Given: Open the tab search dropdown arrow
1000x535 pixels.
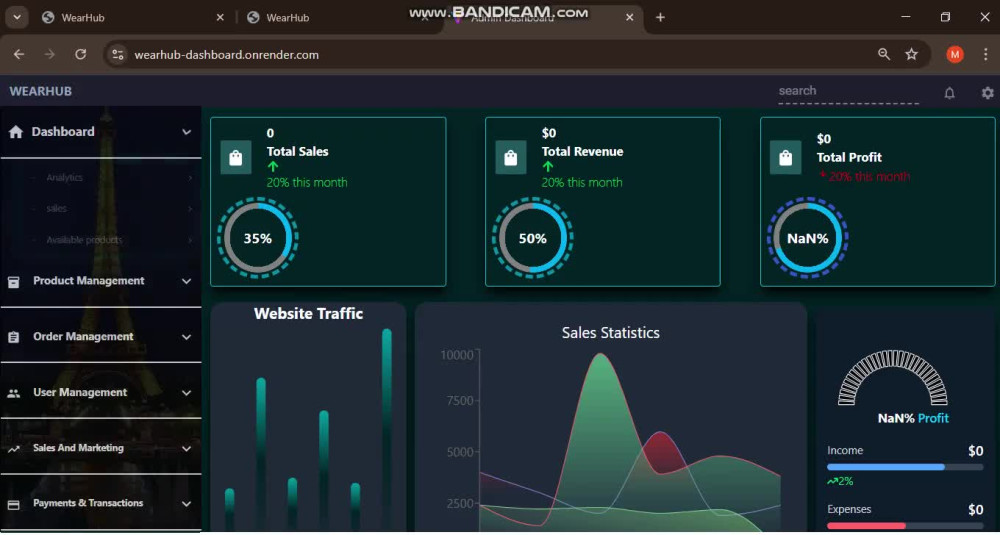Looking at the screenshot, I should pos(17,17).
